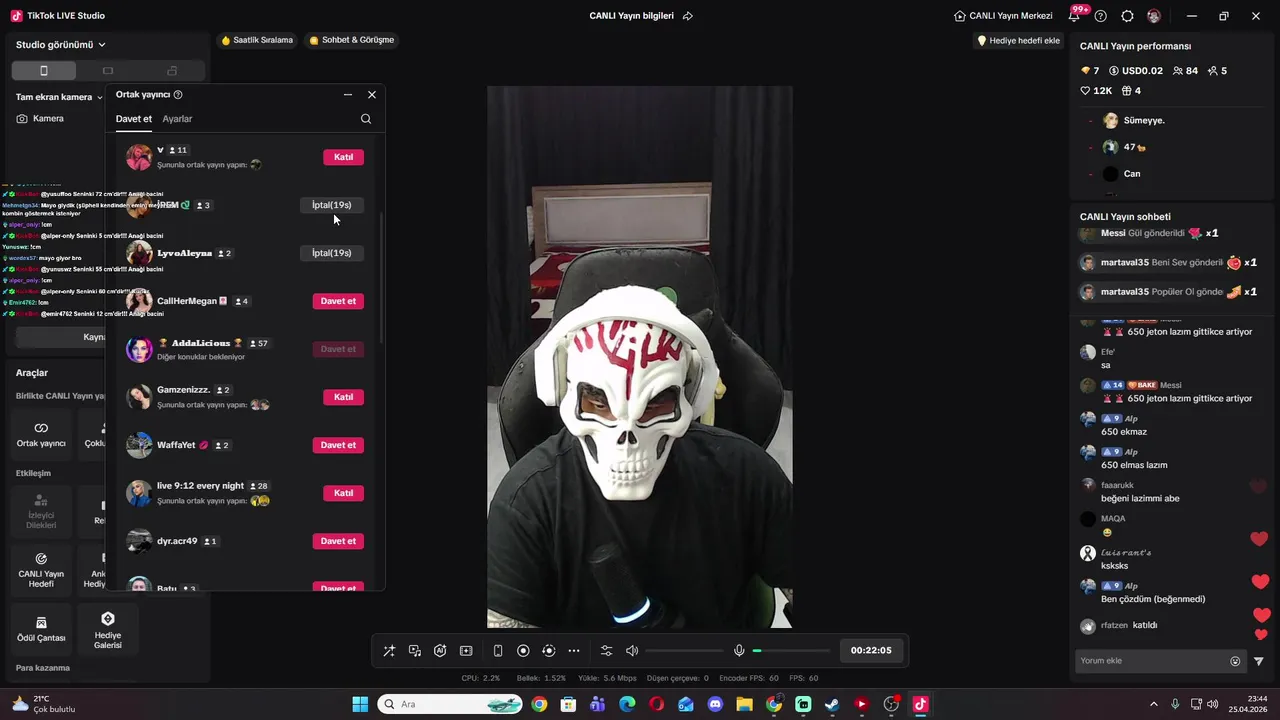Open the AI tools hexagon icon
1280x720 pixels.
point(440,651)
